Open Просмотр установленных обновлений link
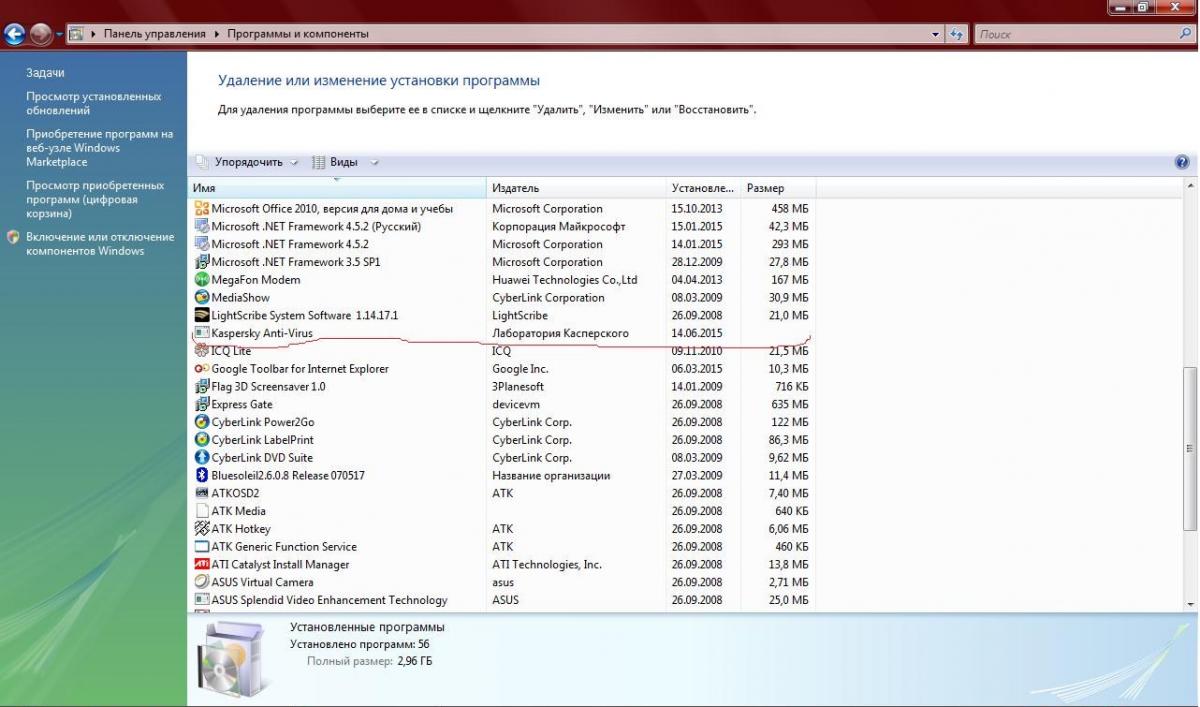 point(93,104)
